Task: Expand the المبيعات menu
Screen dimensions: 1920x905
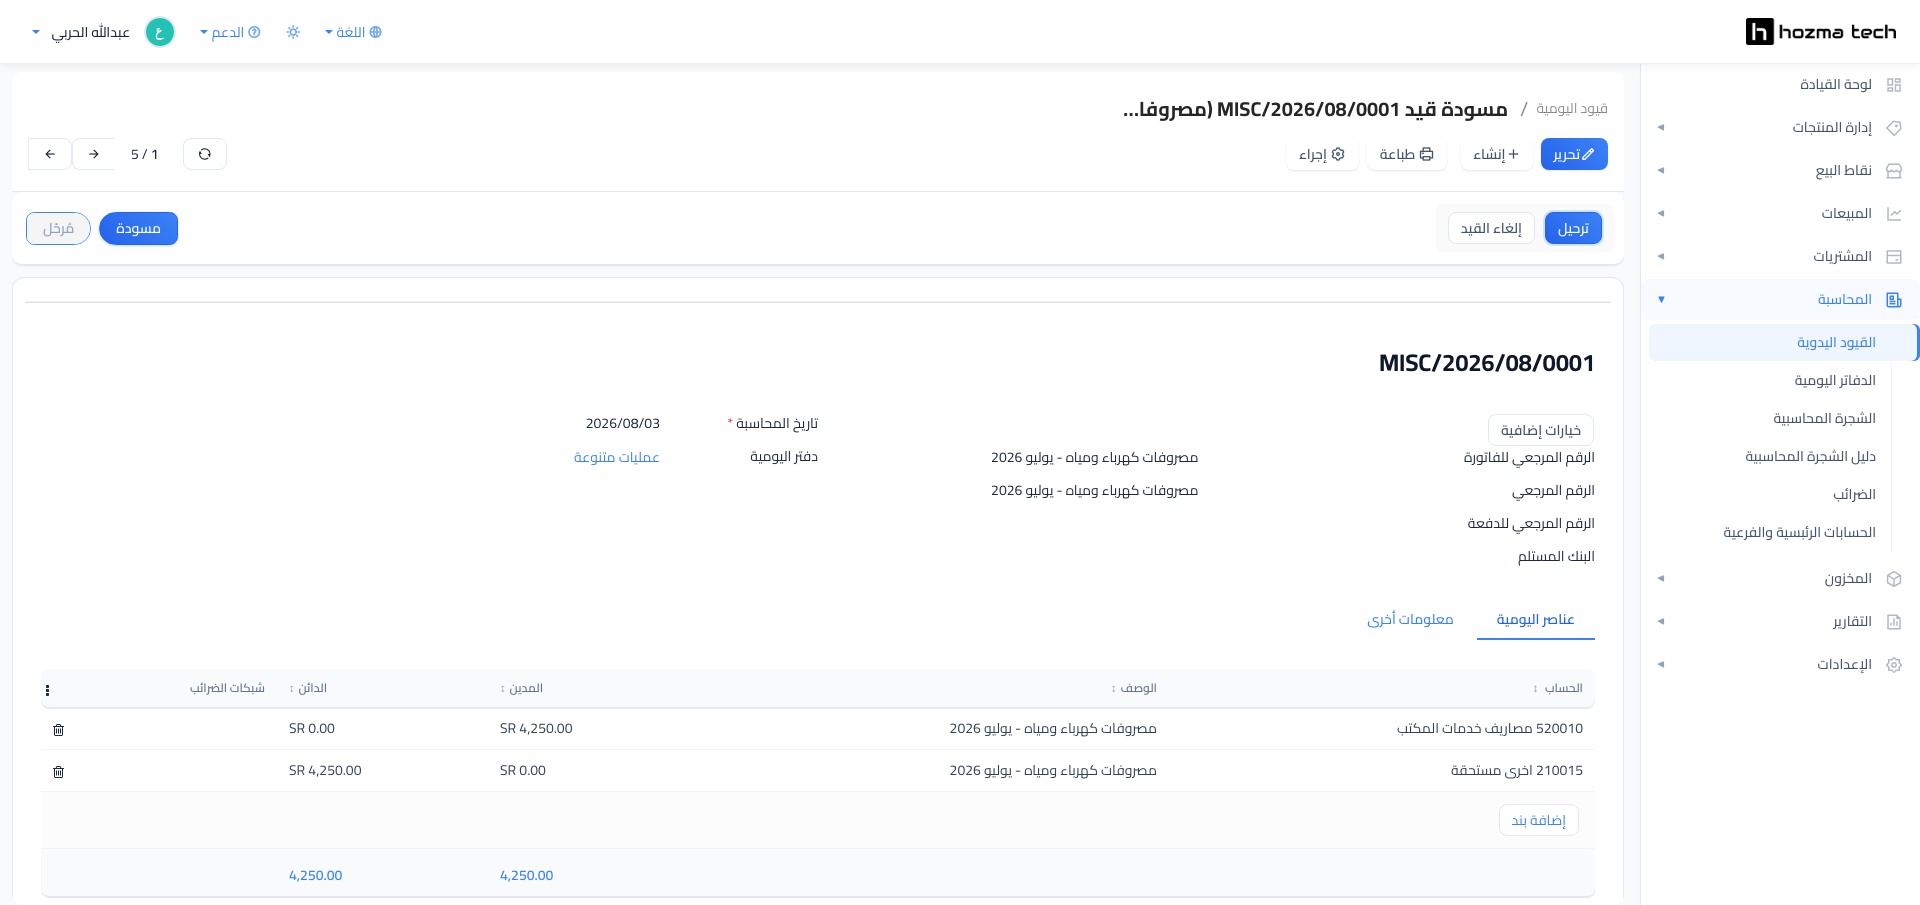Action: click(x=1780, y=214)
